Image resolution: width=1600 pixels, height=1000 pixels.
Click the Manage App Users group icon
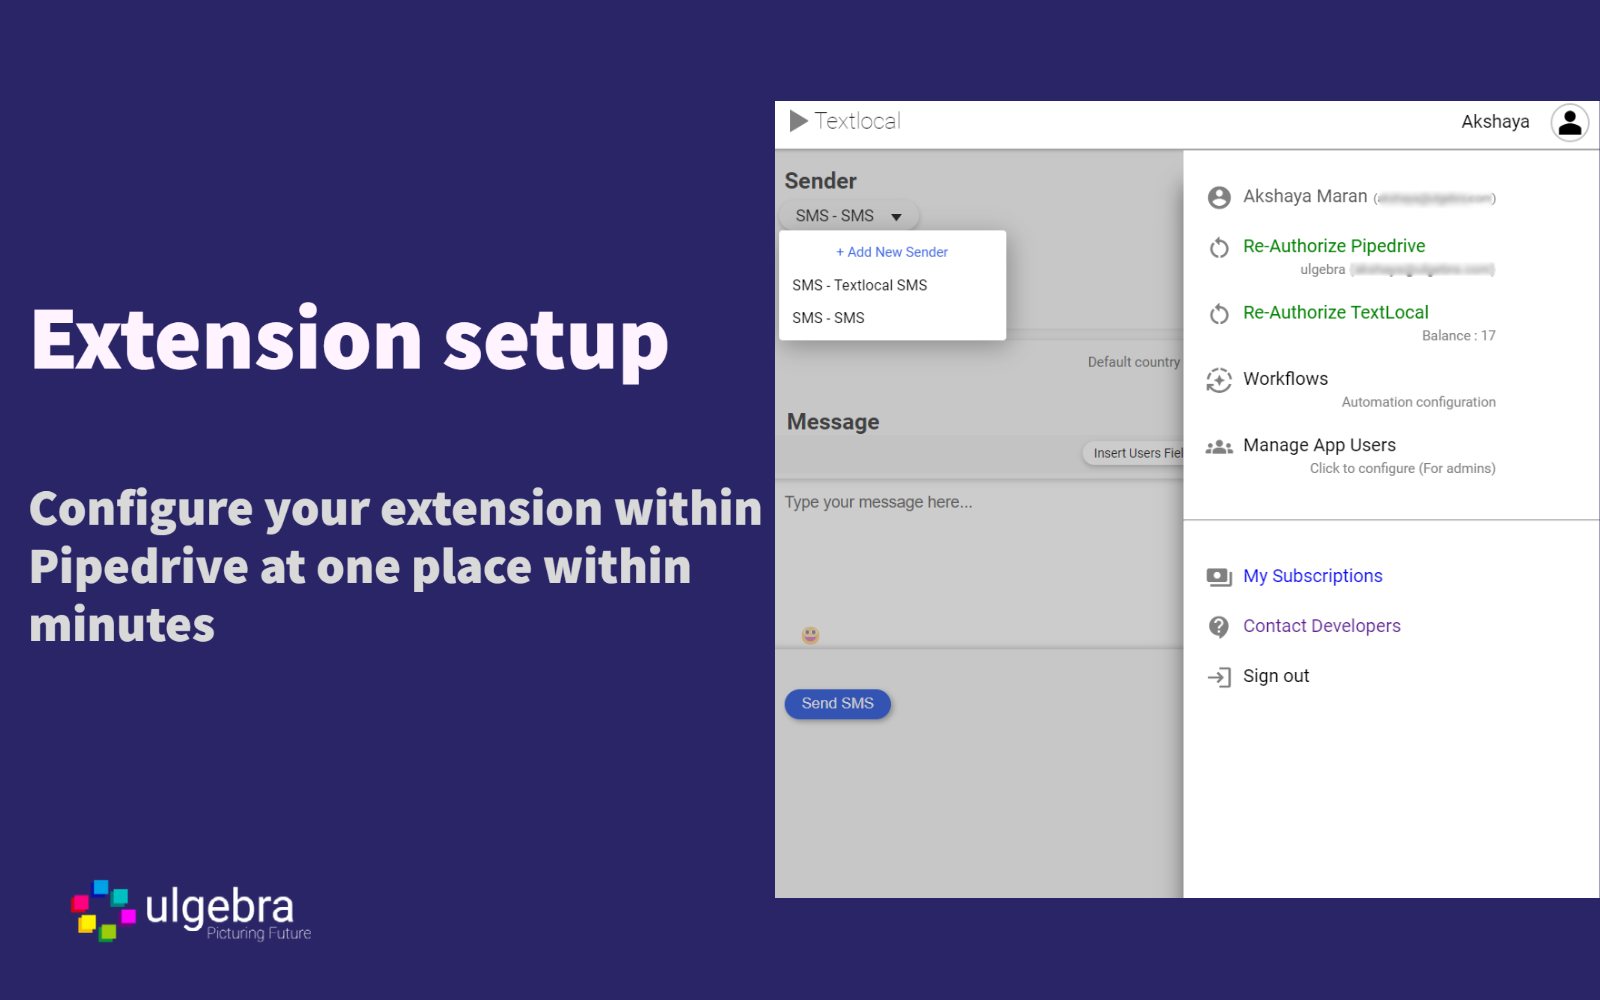point(1219,447)
